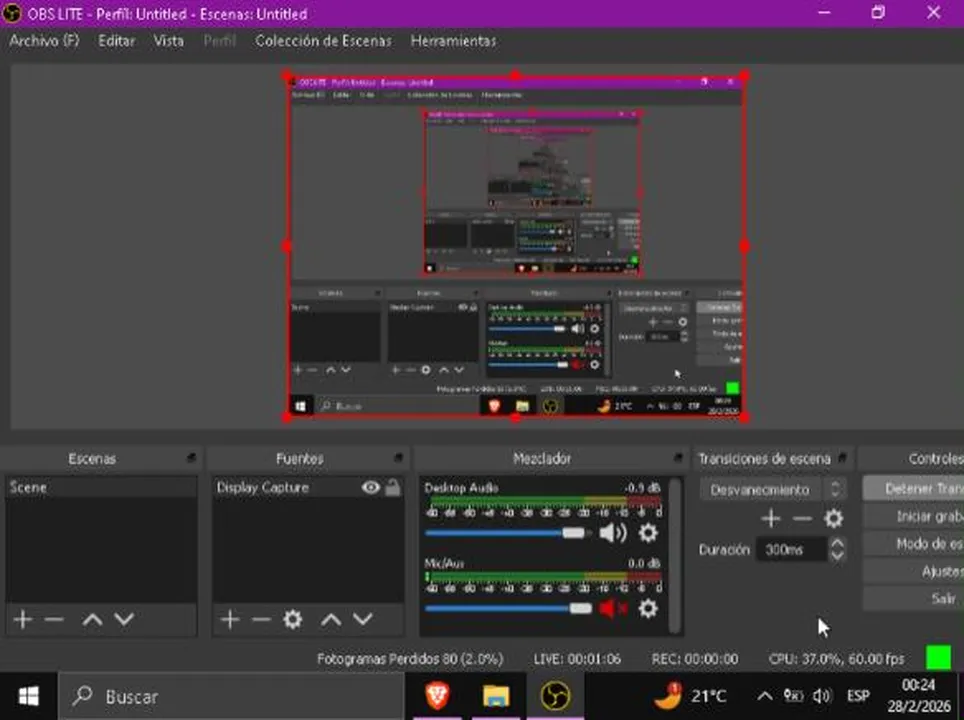
Task: Open the Archivo (F) menu
Action: (44, 41)
